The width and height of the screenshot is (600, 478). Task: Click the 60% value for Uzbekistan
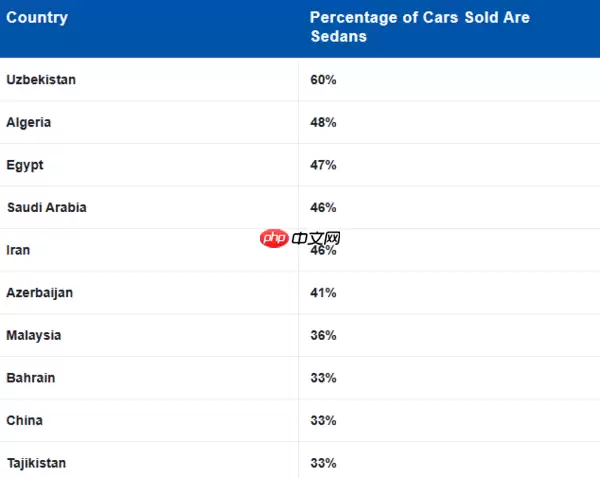[x=323, y=80]
